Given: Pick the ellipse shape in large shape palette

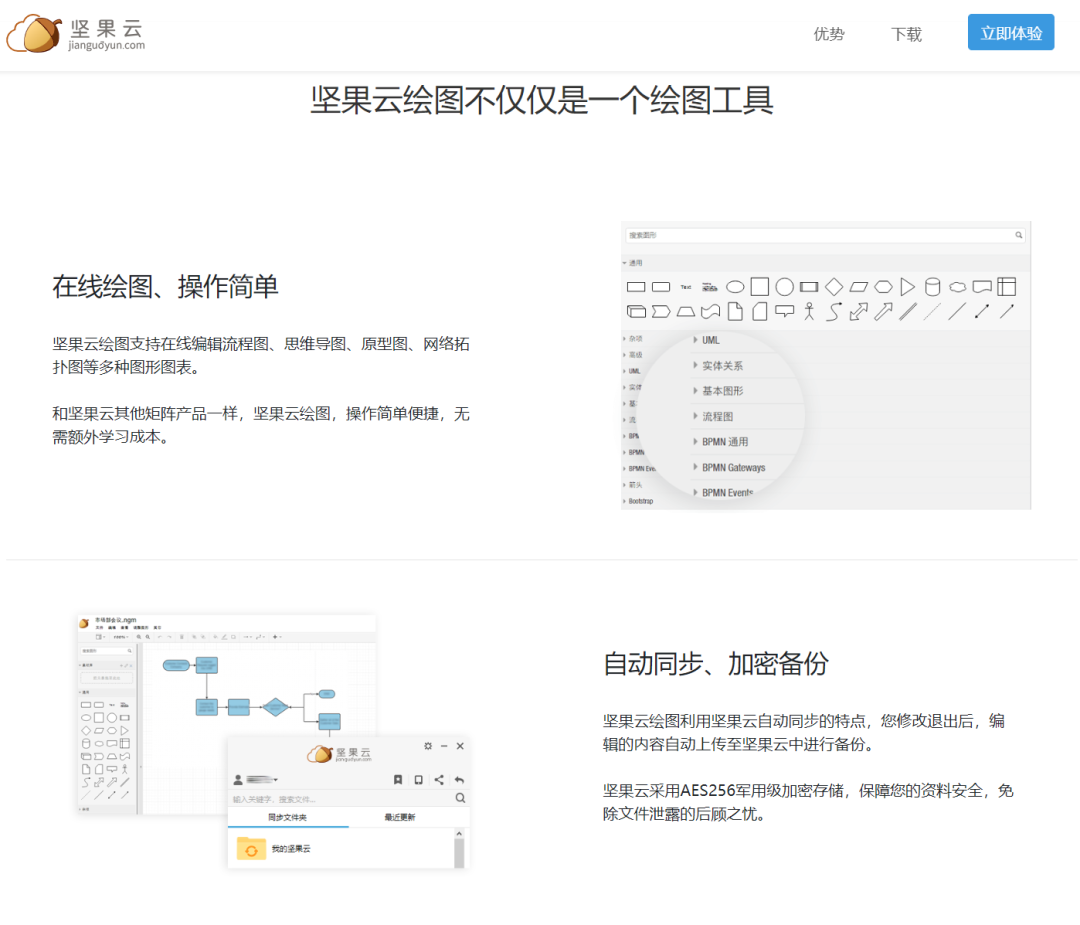Looking at the screenshot, I should [x=735, y=287].
